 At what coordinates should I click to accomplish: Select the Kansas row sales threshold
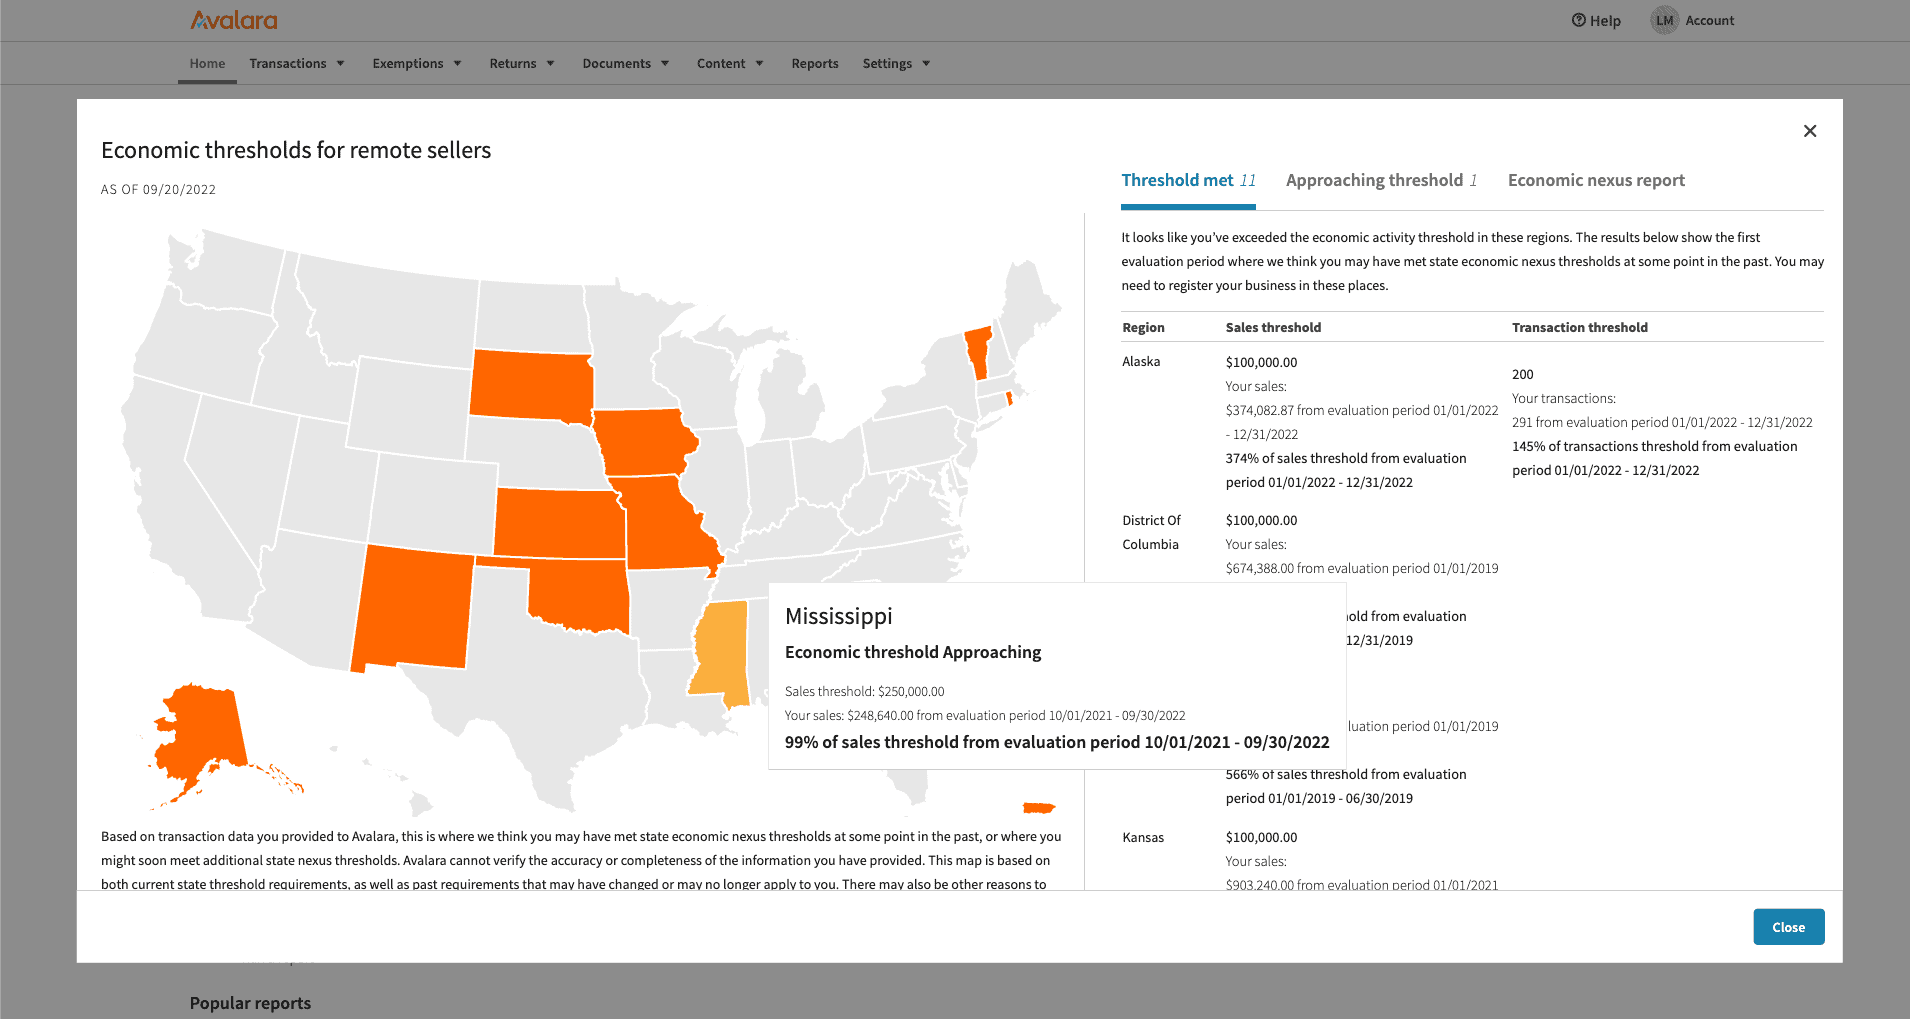point(1261,837)
